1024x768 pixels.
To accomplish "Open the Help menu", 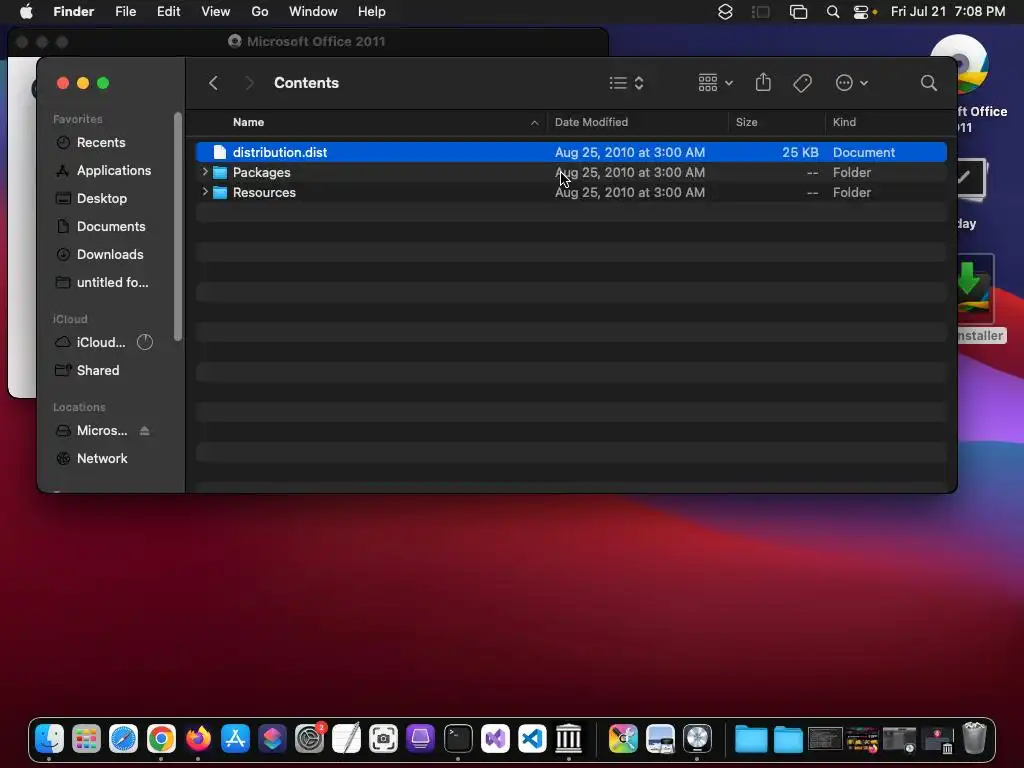I will click(372, 12).
